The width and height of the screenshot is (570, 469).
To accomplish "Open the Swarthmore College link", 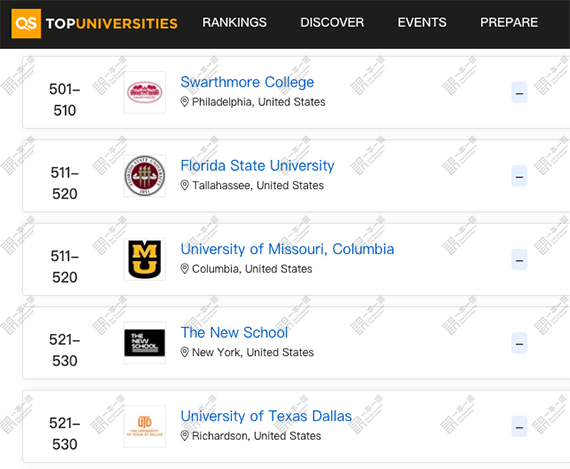I will click(x=247, y=82).
